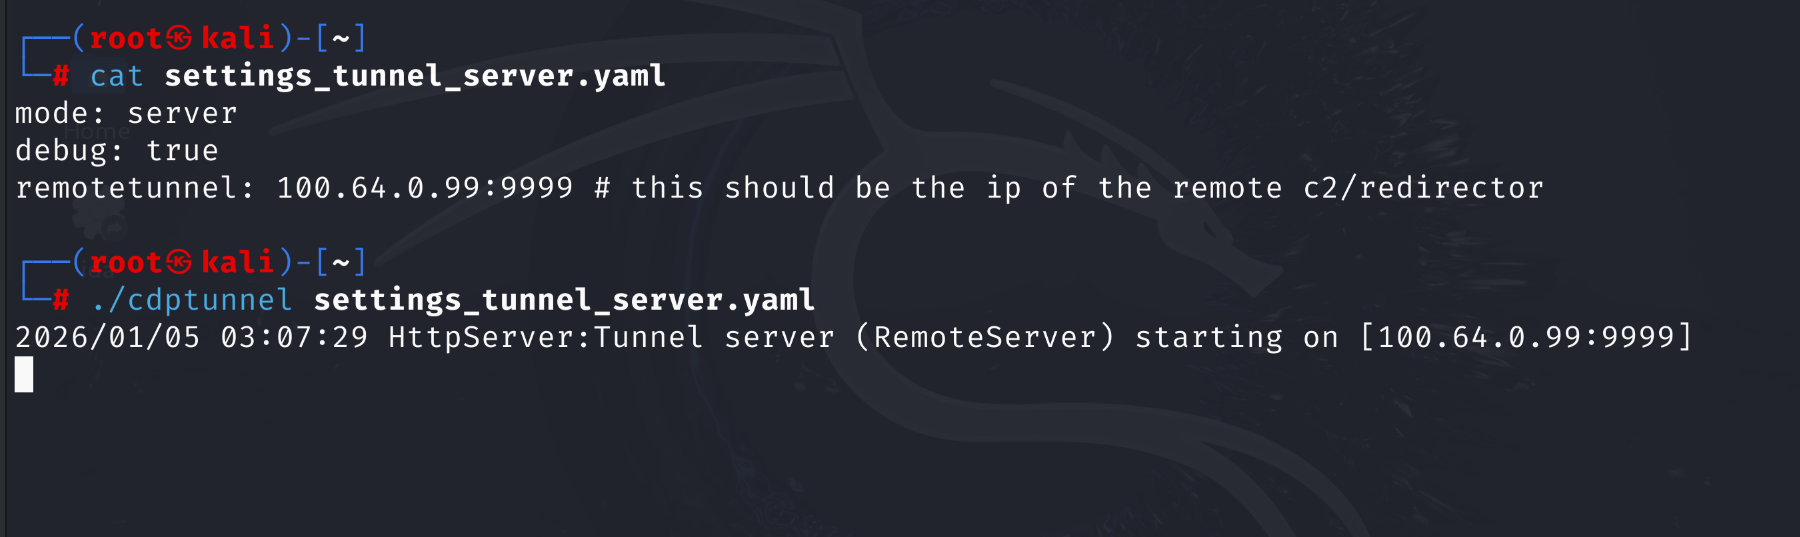This screenshot has height=537, width=1800.
Task: Click the 'debug: true' output line
Action: click(x=116, y=151)
